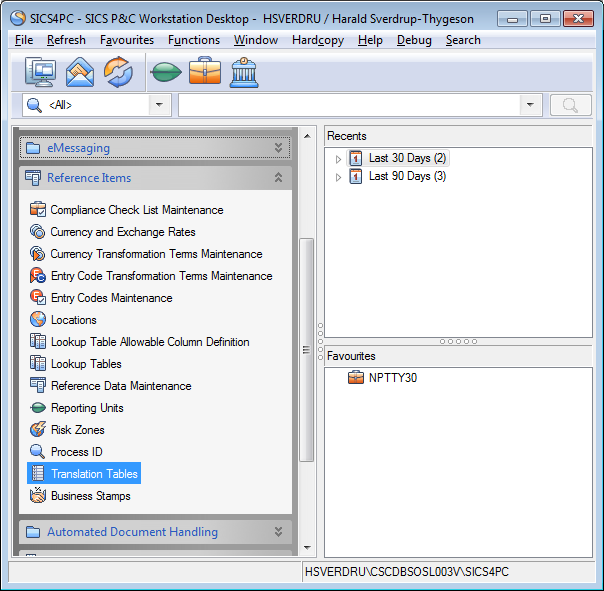Expand the eMessaging section
Viewport: 604px width, 591px height.
click(x=278, y=148)
